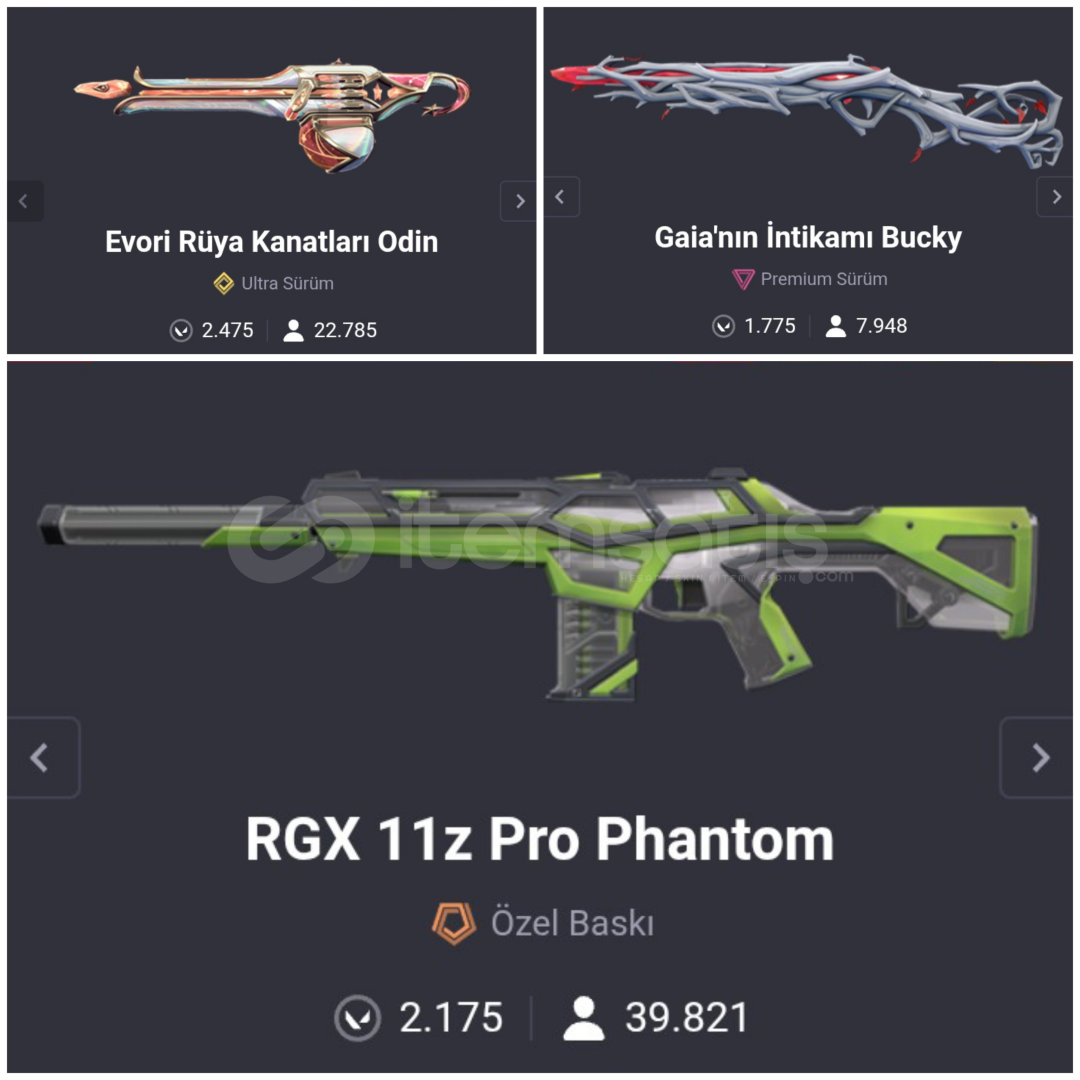Click the person icon beside 22.785
The height and width of the screenshot is (1080, 1080).
click(293, 331)
